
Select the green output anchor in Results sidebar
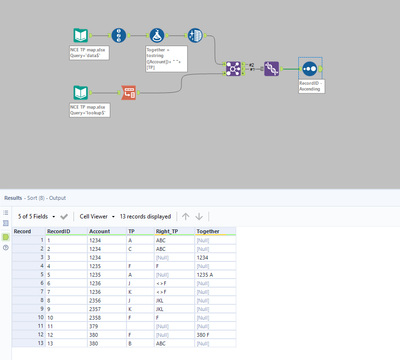coord(6,237)
